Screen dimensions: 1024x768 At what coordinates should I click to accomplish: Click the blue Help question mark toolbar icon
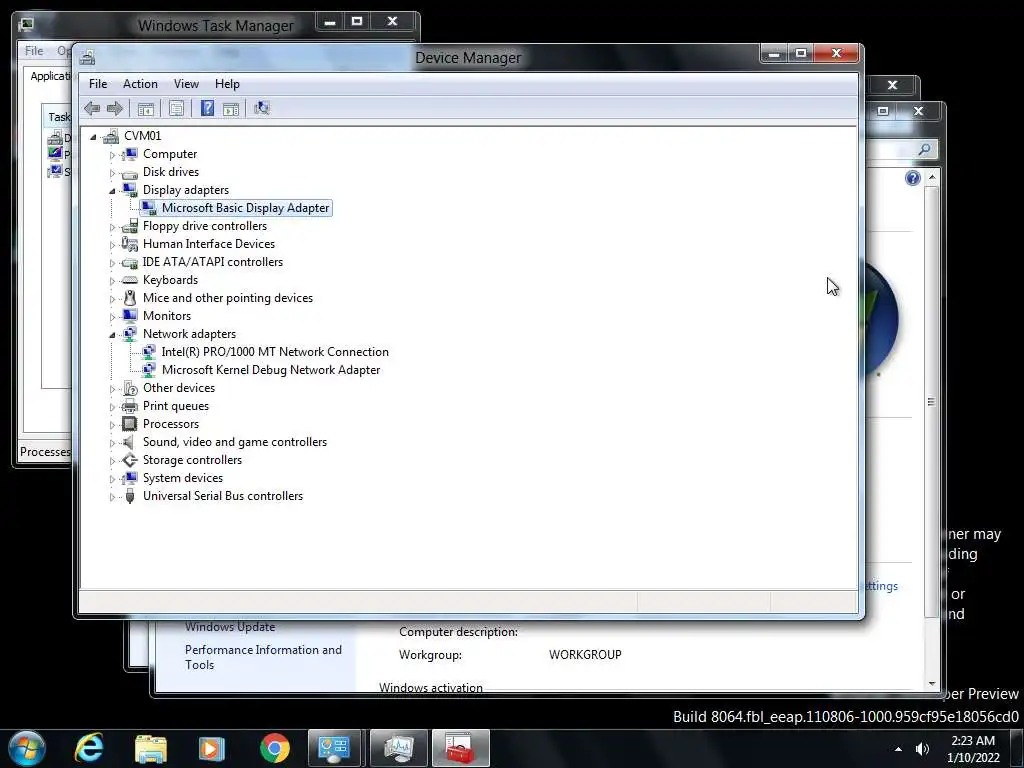[x=207, y=108]
